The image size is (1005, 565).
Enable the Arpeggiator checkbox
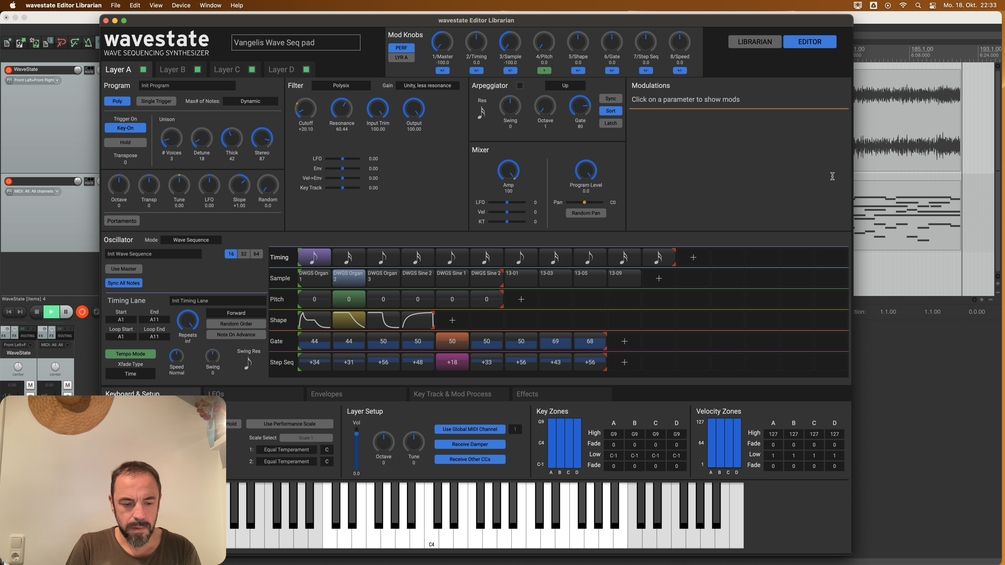coord(520,86)
